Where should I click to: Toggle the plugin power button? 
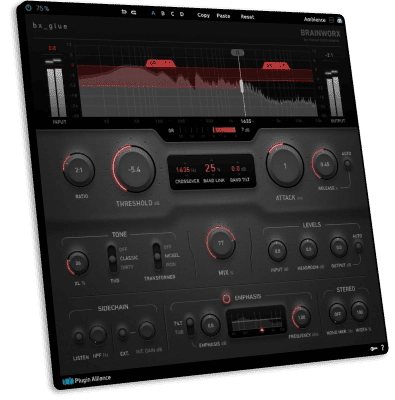[29, 8]
